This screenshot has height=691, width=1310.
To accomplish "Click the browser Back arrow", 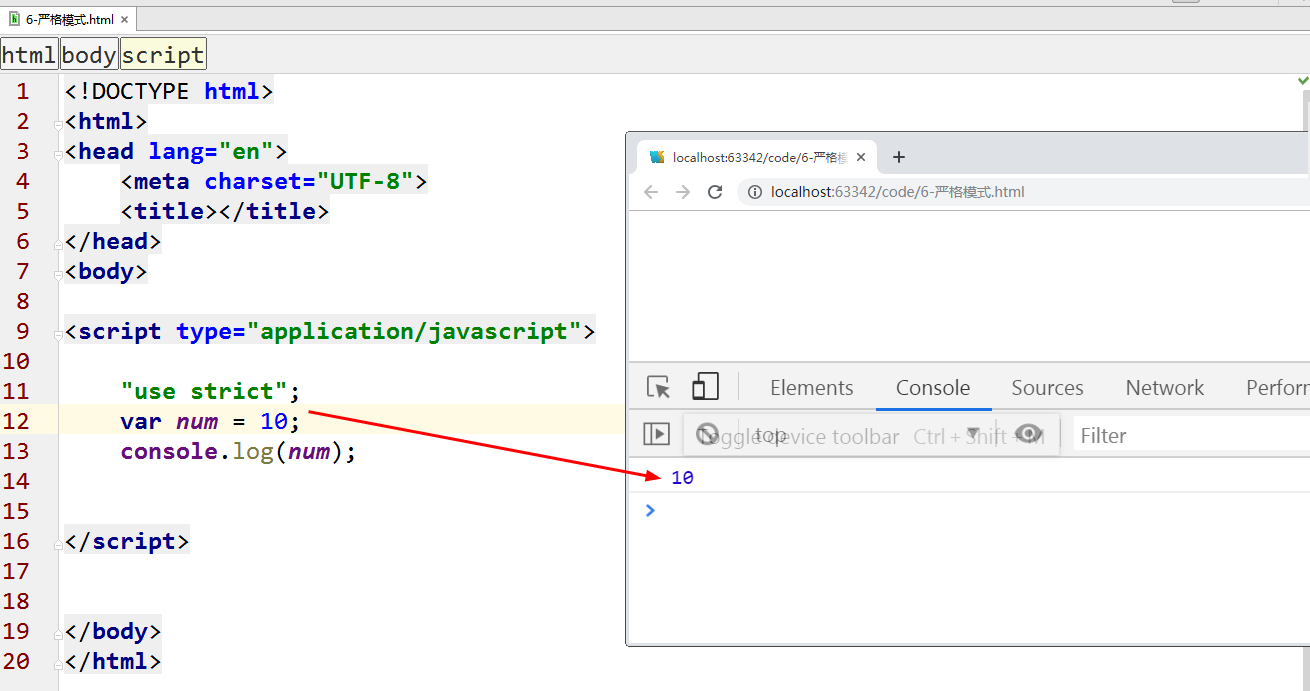I will (651, 192).
